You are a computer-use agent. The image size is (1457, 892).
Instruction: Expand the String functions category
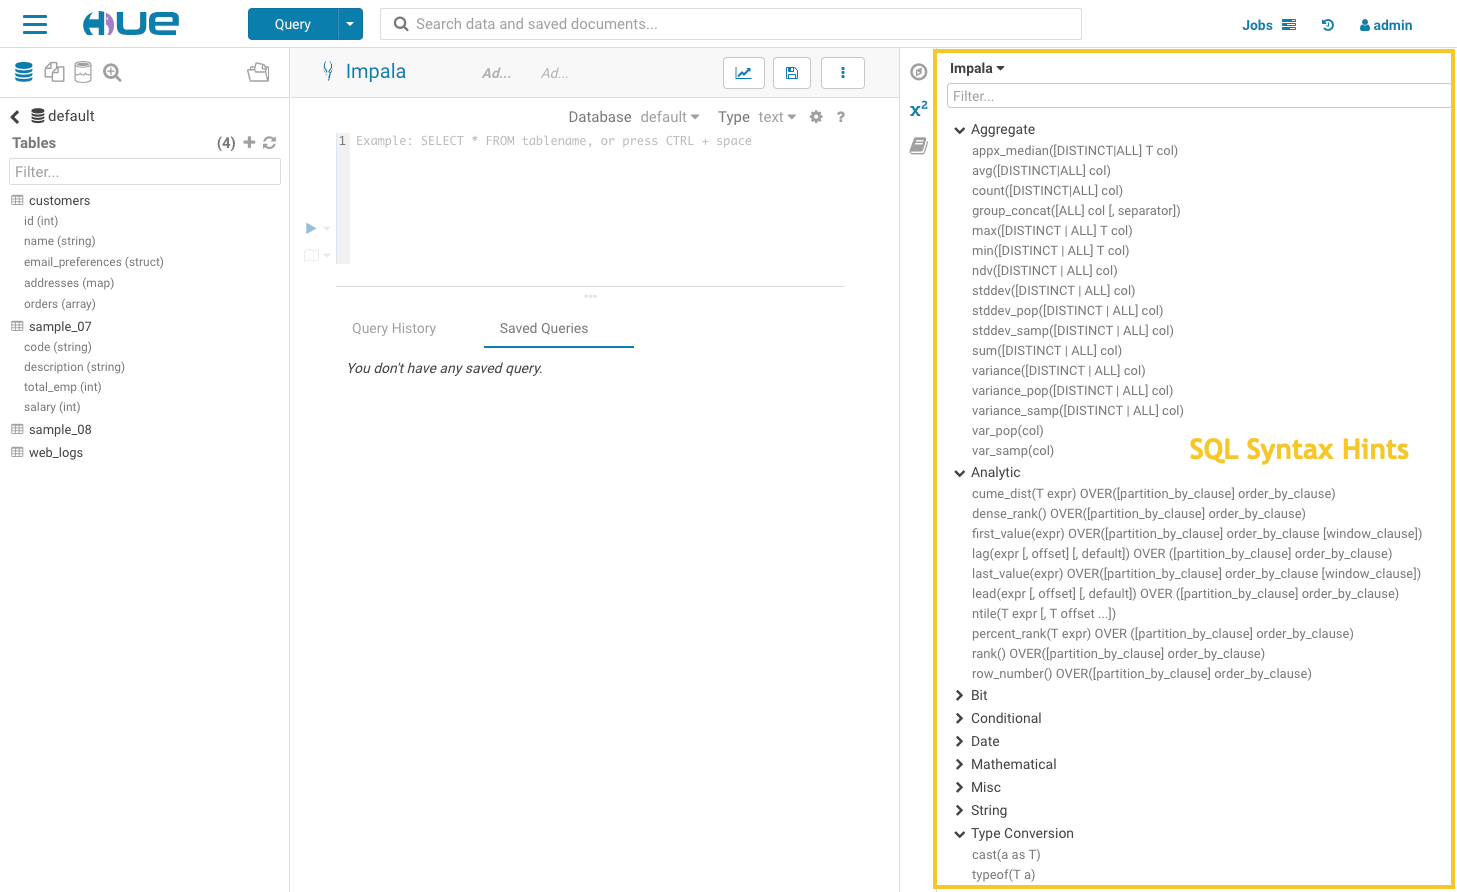(x=960, y=810)
